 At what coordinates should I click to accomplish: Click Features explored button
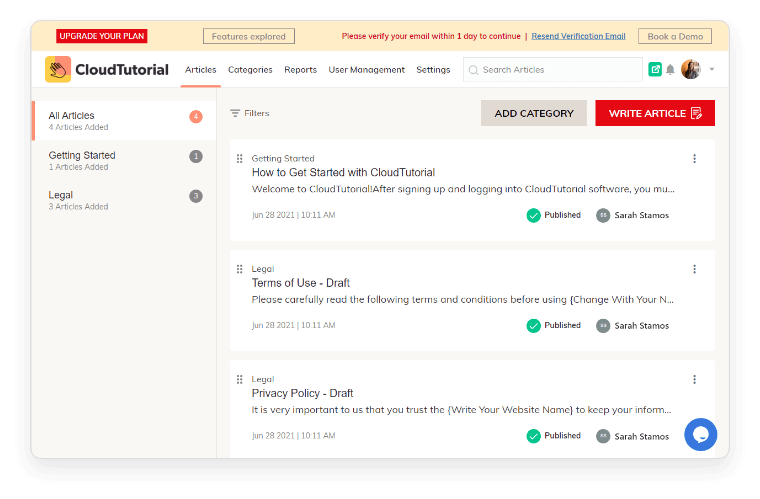[249, 36]
